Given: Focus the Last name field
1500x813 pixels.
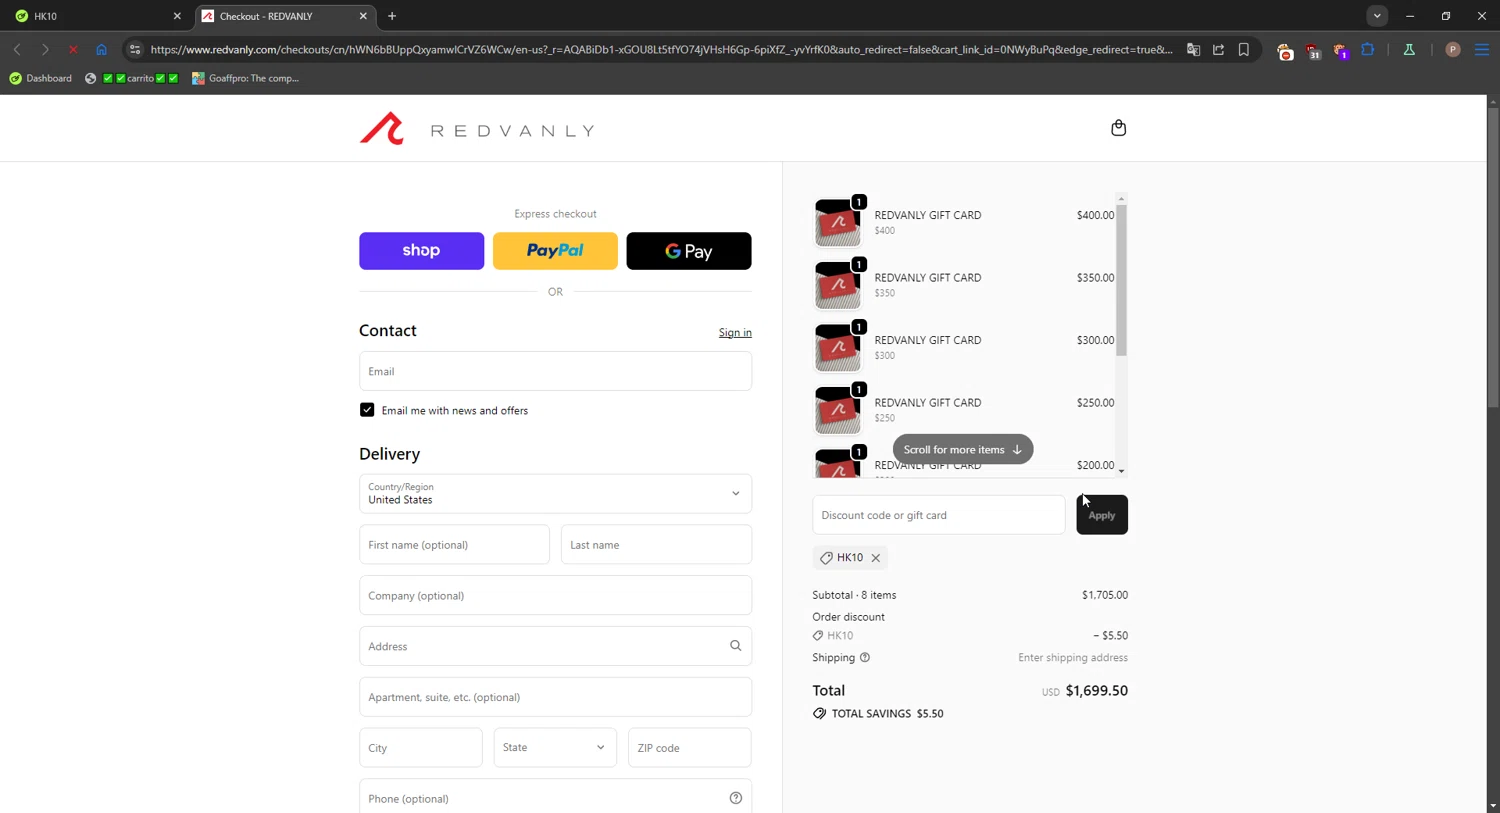Looking at the screenshot, I should 656,545.
